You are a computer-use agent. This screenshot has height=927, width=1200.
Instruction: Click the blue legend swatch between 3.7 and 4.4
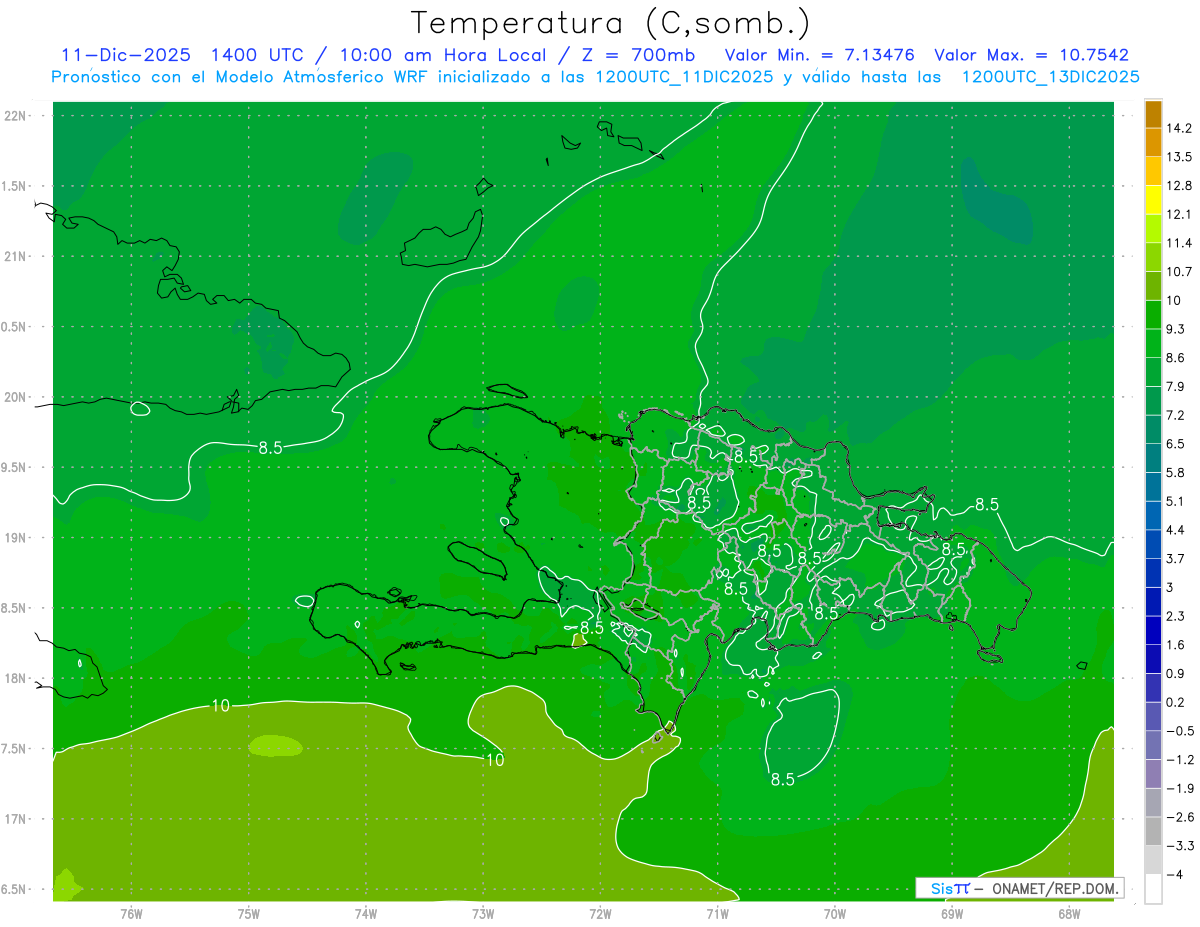click(1153, 544)
